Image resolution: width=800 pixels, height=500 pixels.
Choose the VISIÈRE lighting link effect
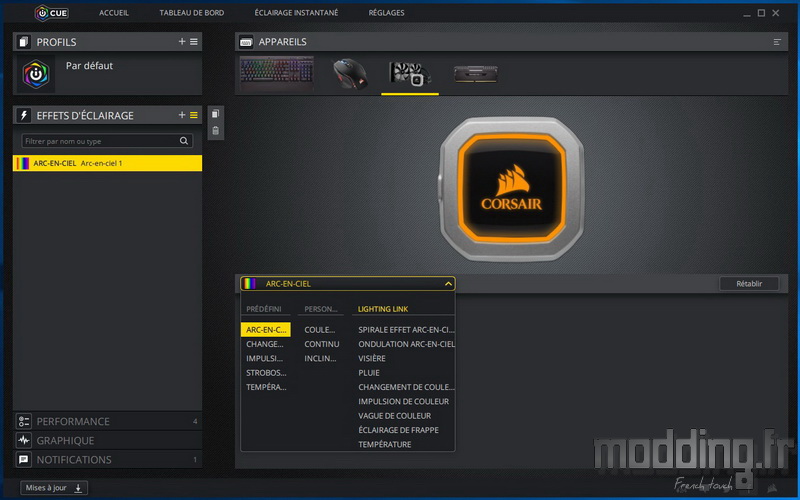[372, 358]
